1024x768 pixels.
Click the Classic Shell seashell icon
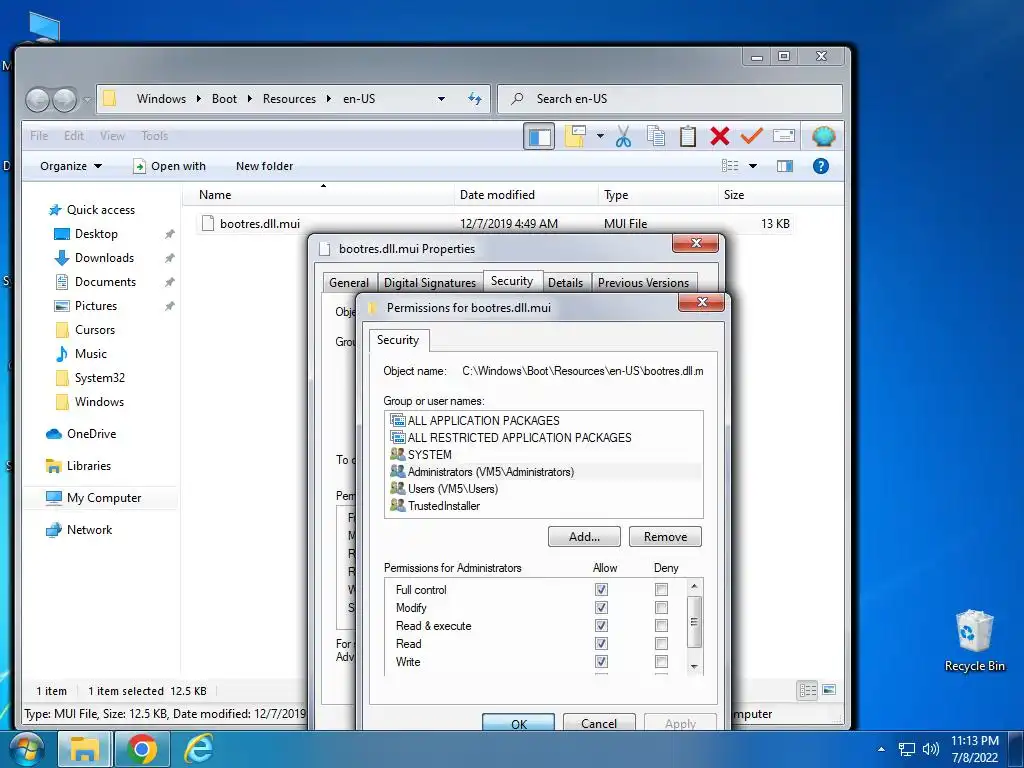tap(824, 136)
